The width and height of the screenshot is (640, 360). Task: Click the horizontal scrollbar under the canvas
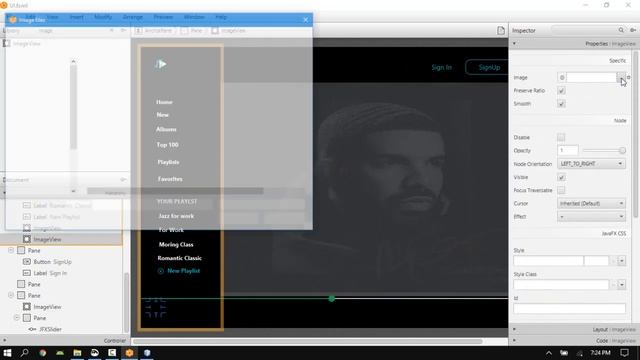[x=307, y=341]
